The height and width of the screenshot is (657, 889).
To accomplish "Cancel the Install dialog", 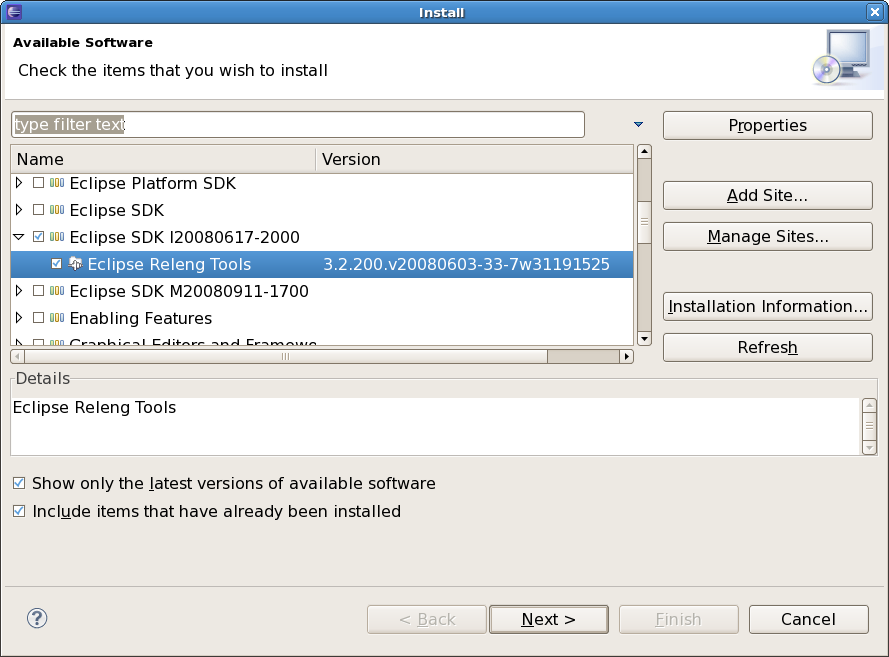I will 808,620.
